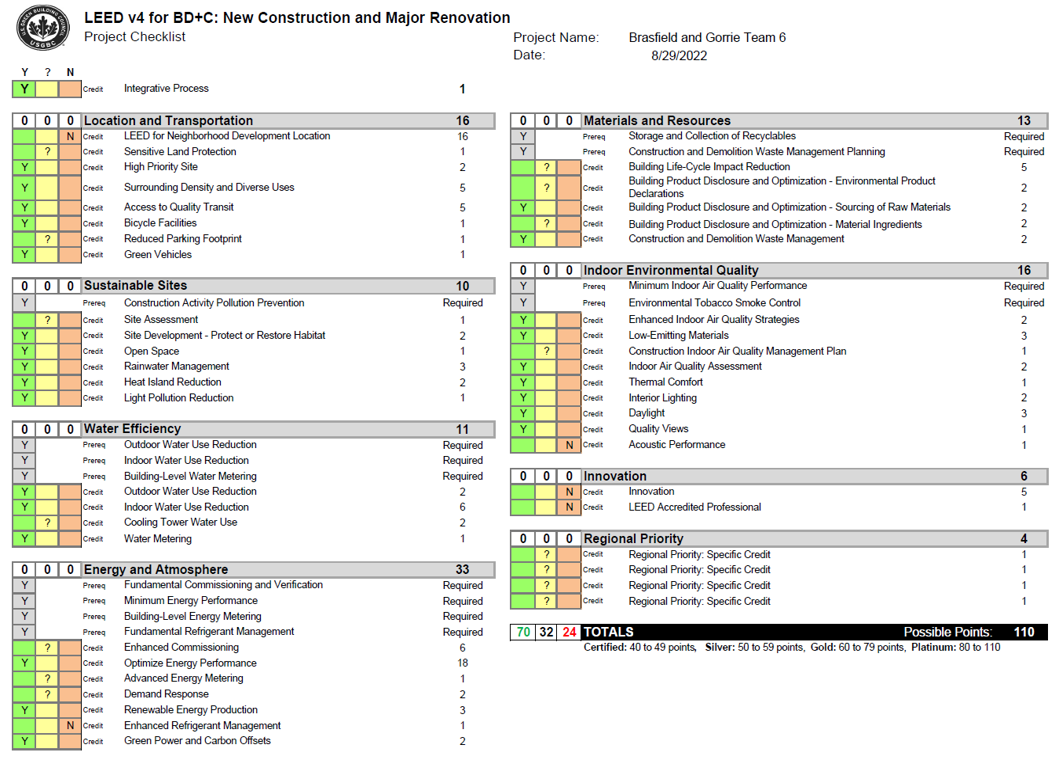1059x760 pixels.
Task: Click Access to Quality Transit credit name
Action: 179,207
